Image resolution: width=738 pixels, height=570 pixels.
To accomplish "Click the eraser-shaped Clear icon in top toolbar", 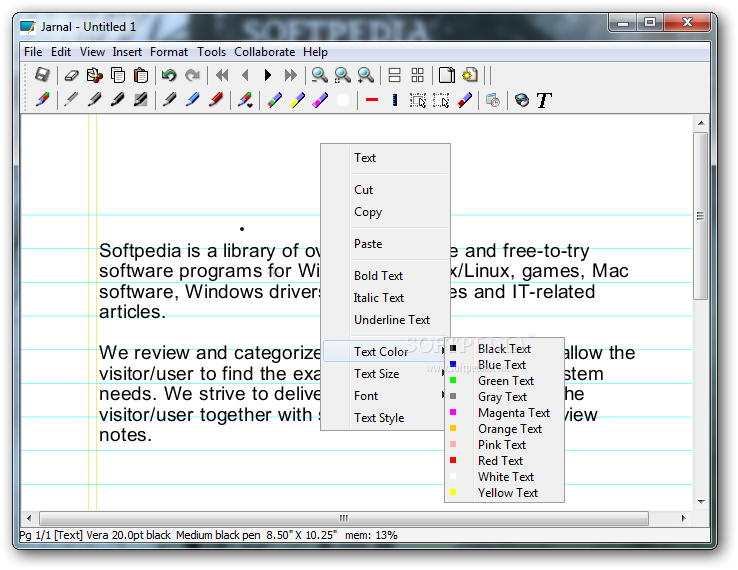I will 72,75.
